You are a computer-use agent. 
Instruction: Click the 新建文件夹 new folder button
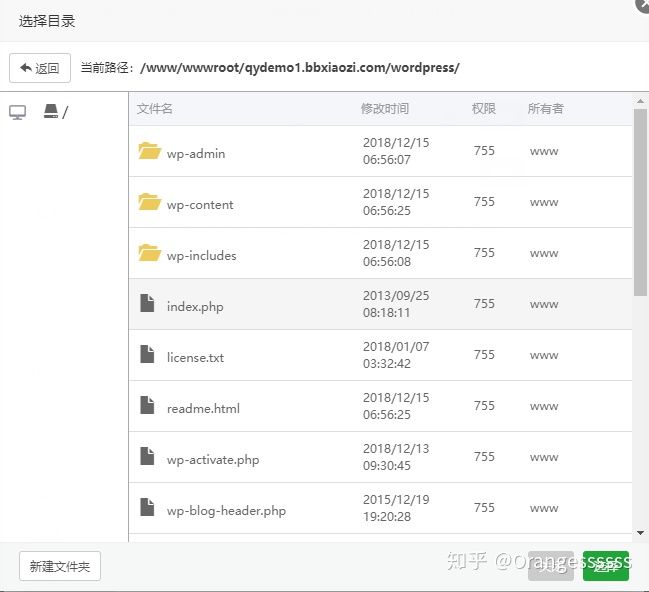(x=60, y=566)
